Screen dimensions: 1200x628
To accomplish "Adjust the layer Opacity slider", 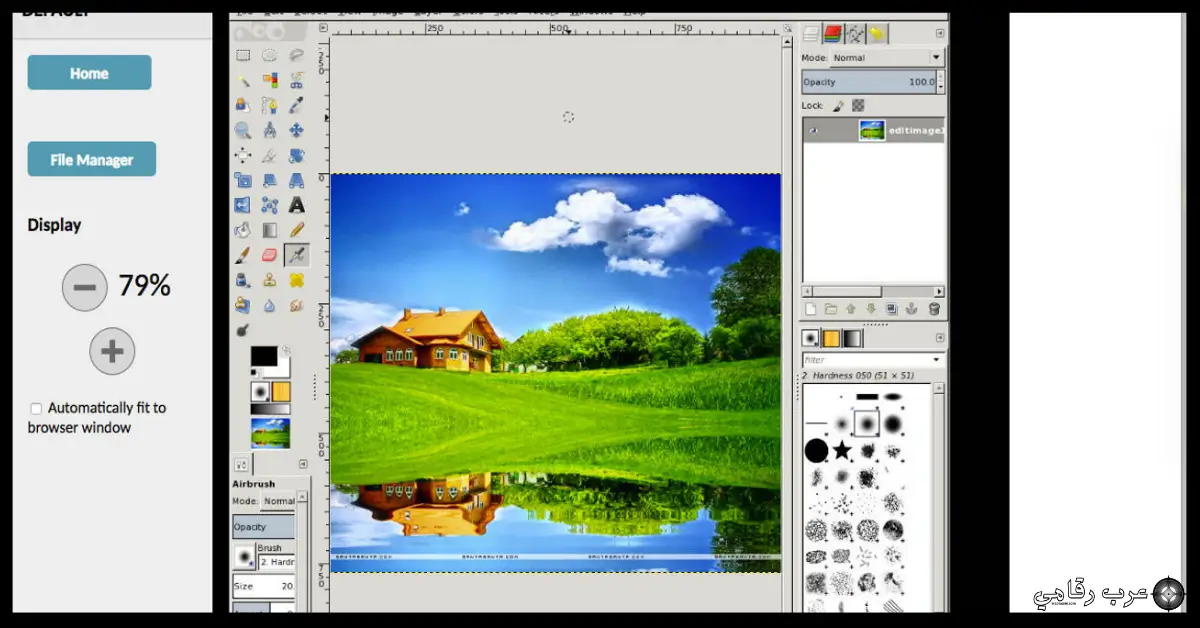I will pos(868,81).
